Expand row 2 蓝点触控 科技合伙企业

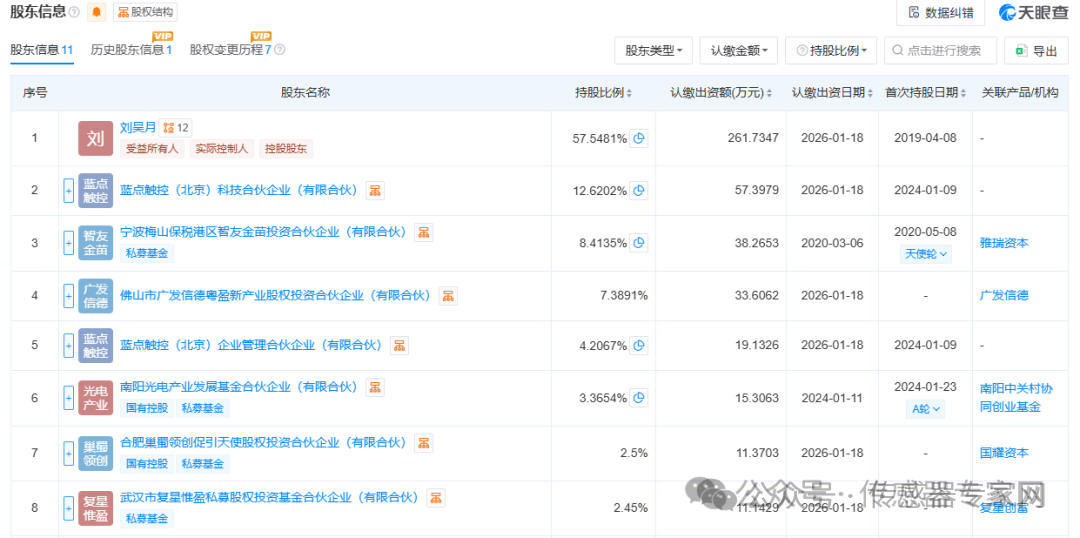pos(68,191)
